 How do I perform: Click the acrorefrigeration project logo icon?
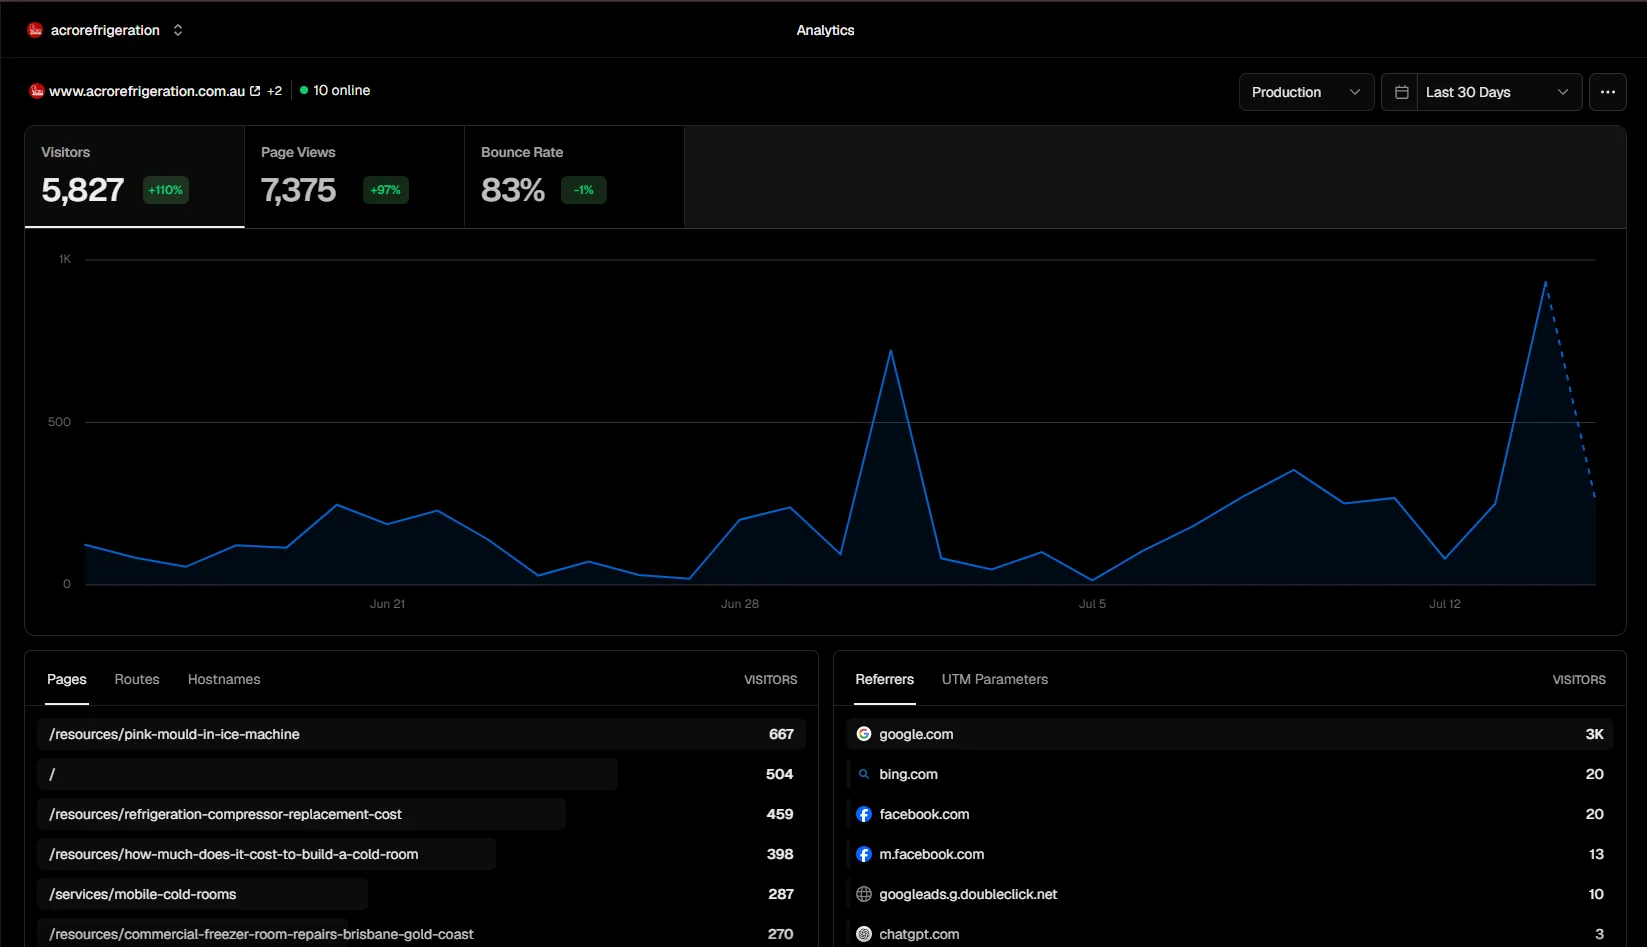pos(35,30)
